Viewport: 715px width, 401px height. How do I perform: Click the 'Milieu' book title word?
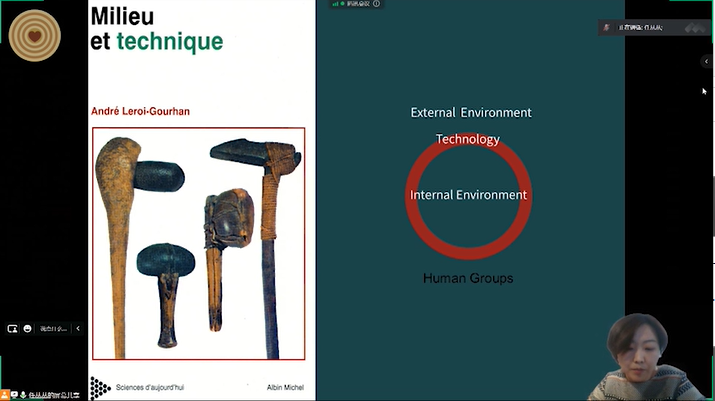point(122,16)
